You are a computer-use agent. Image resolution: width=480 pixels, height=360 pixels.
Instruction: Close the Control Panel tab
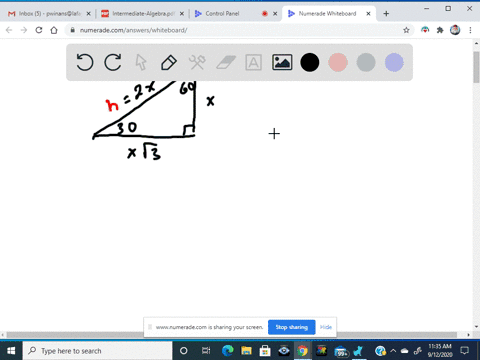pyautogui.click(x=275, y=14)
